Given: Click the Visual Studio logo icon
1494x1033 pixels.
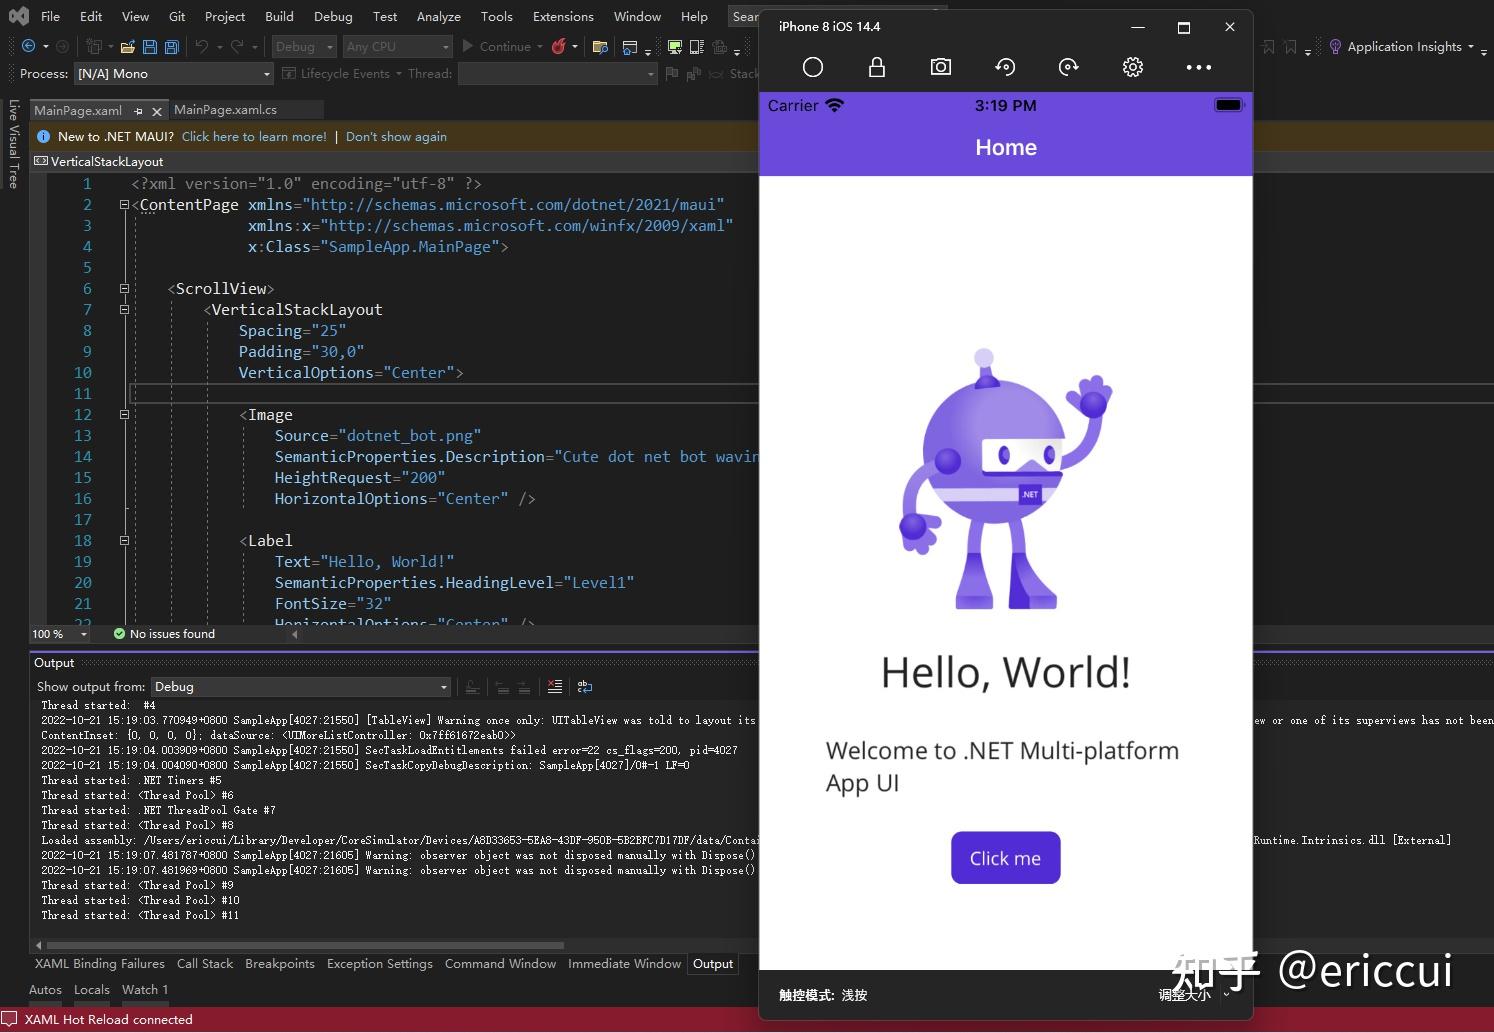Looking at the screenshot, I should click(18, 16).
